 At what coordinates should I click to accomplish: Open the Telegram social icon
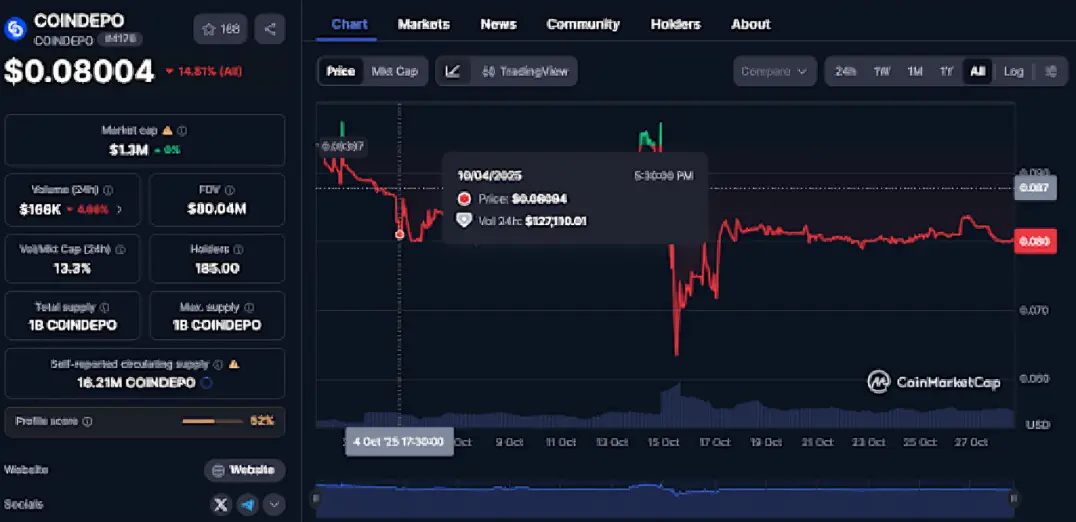coord(248,505)
